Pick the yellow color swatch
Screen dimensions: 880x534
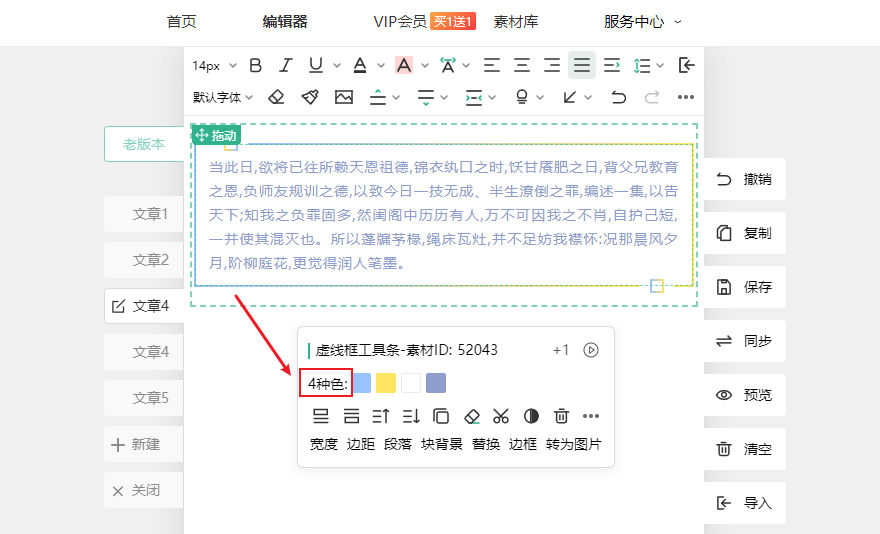click(x=386, y=384)
